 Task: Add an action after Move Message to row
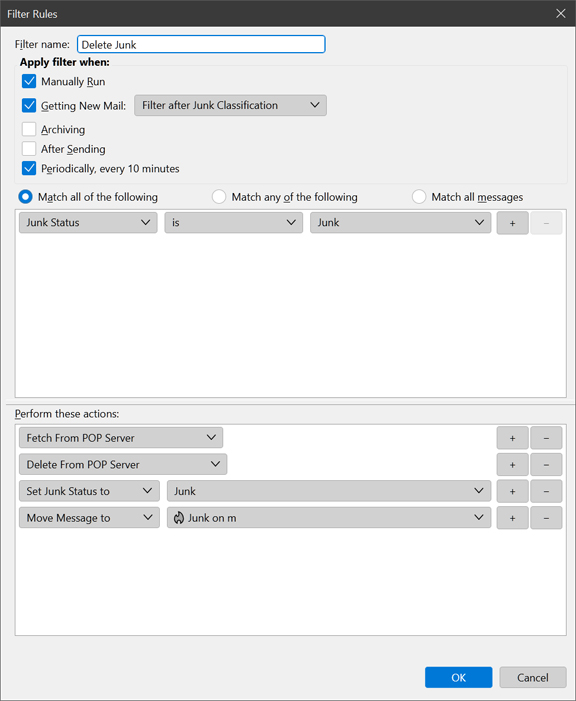coord(512,518)
